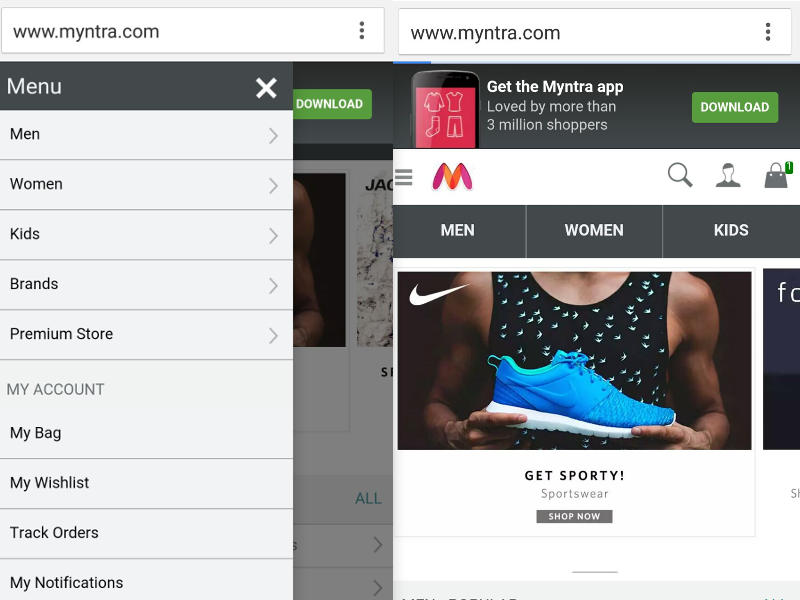This screenshot has width=800, height=600.
Task: Click the DOWNLOAD button for the Myntra app
Action: coord(735,106)
